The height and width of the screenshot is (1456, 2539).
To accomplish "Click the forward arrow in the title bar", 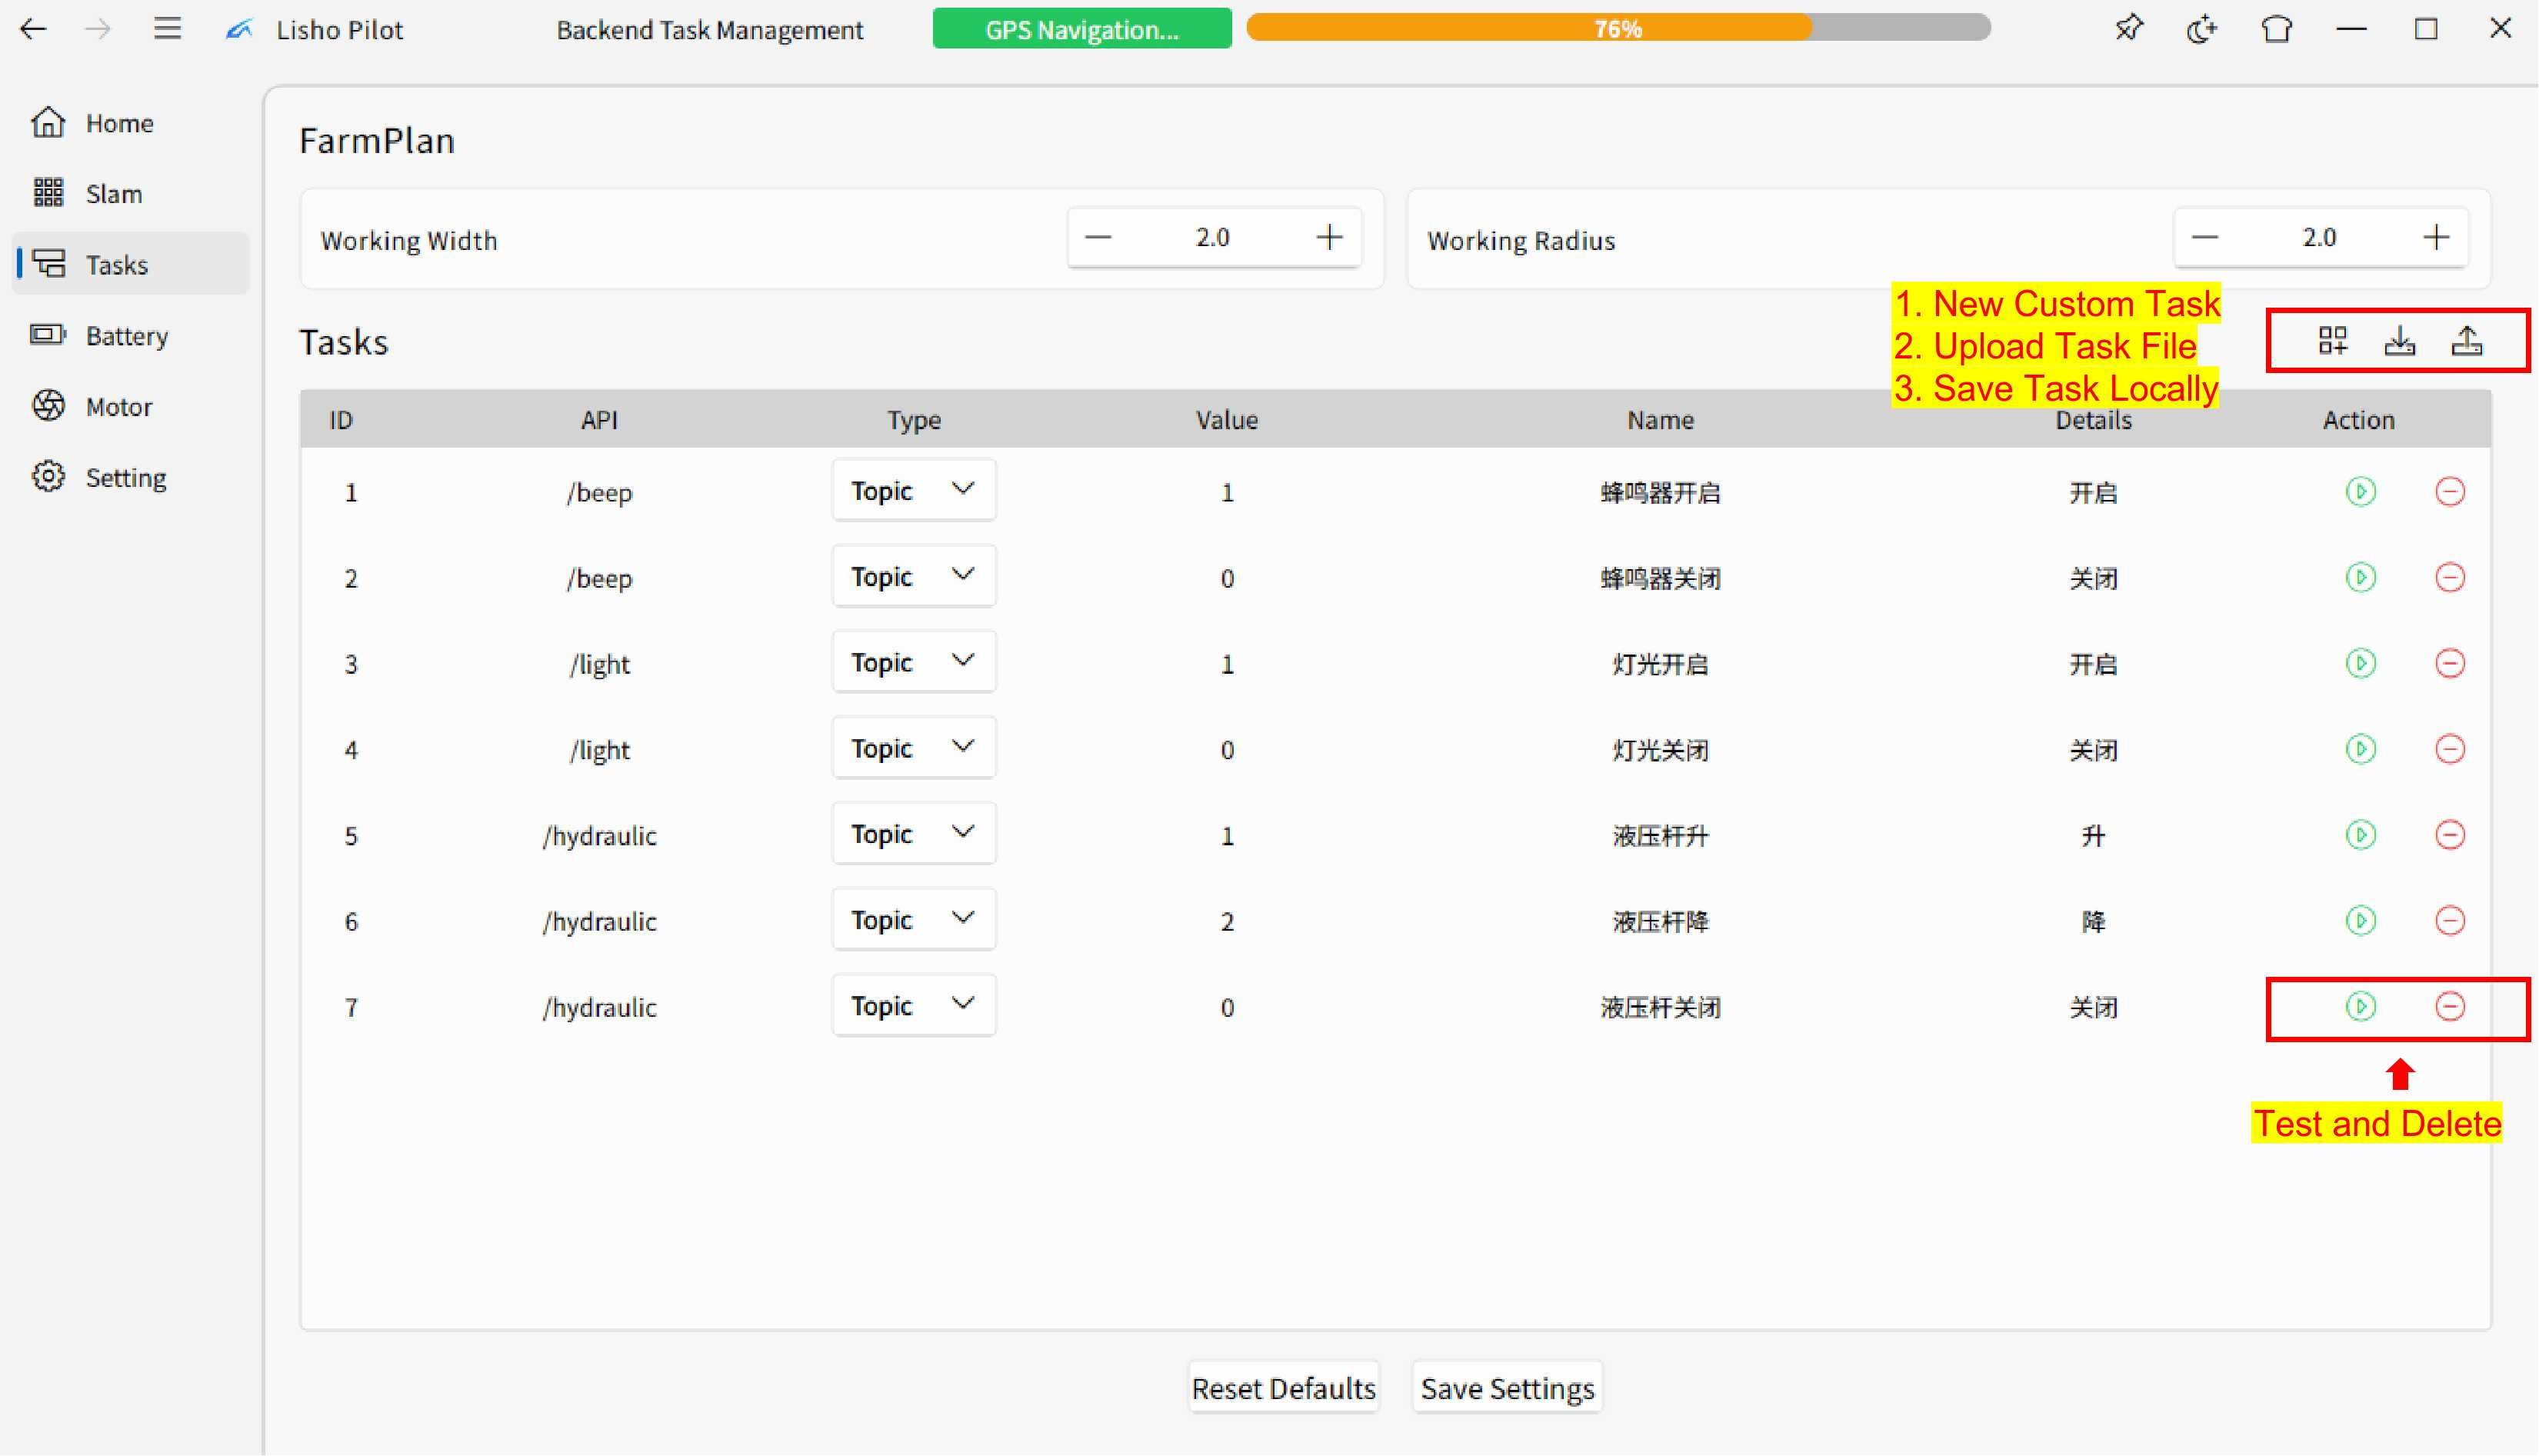I will (x=98, y=29).
